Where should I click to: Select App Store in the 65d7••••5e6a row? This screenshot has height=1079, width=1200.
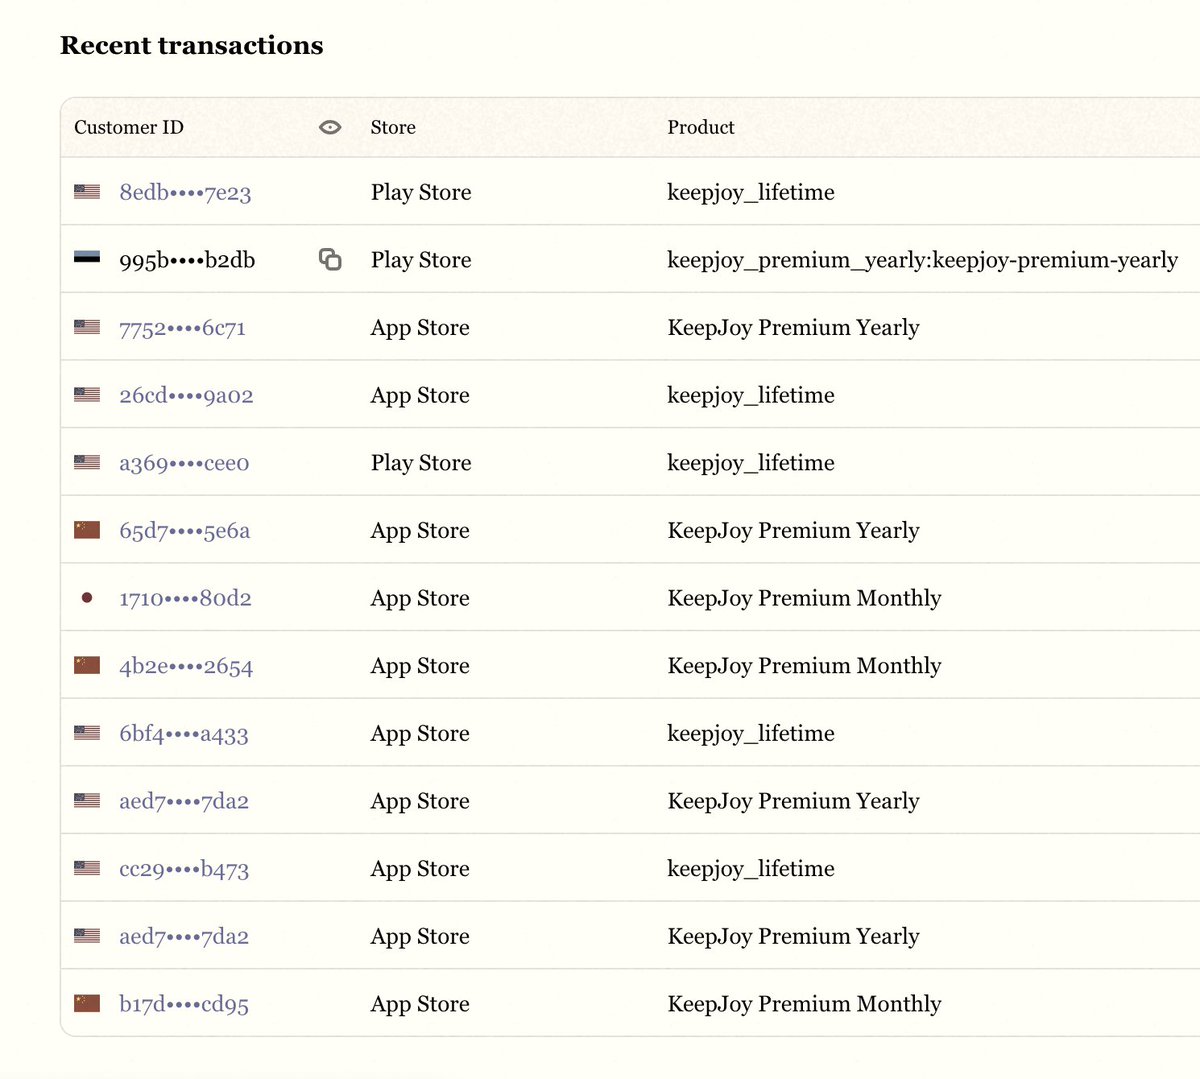click(420, 531)
